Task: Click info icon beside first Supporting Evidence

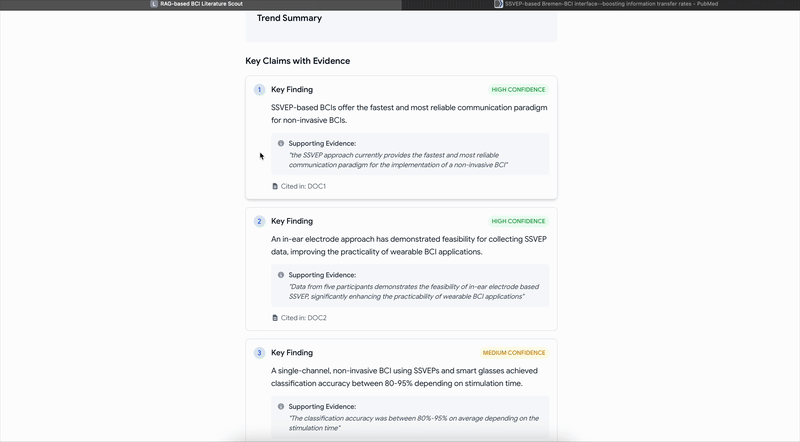Action: [281, 143]
